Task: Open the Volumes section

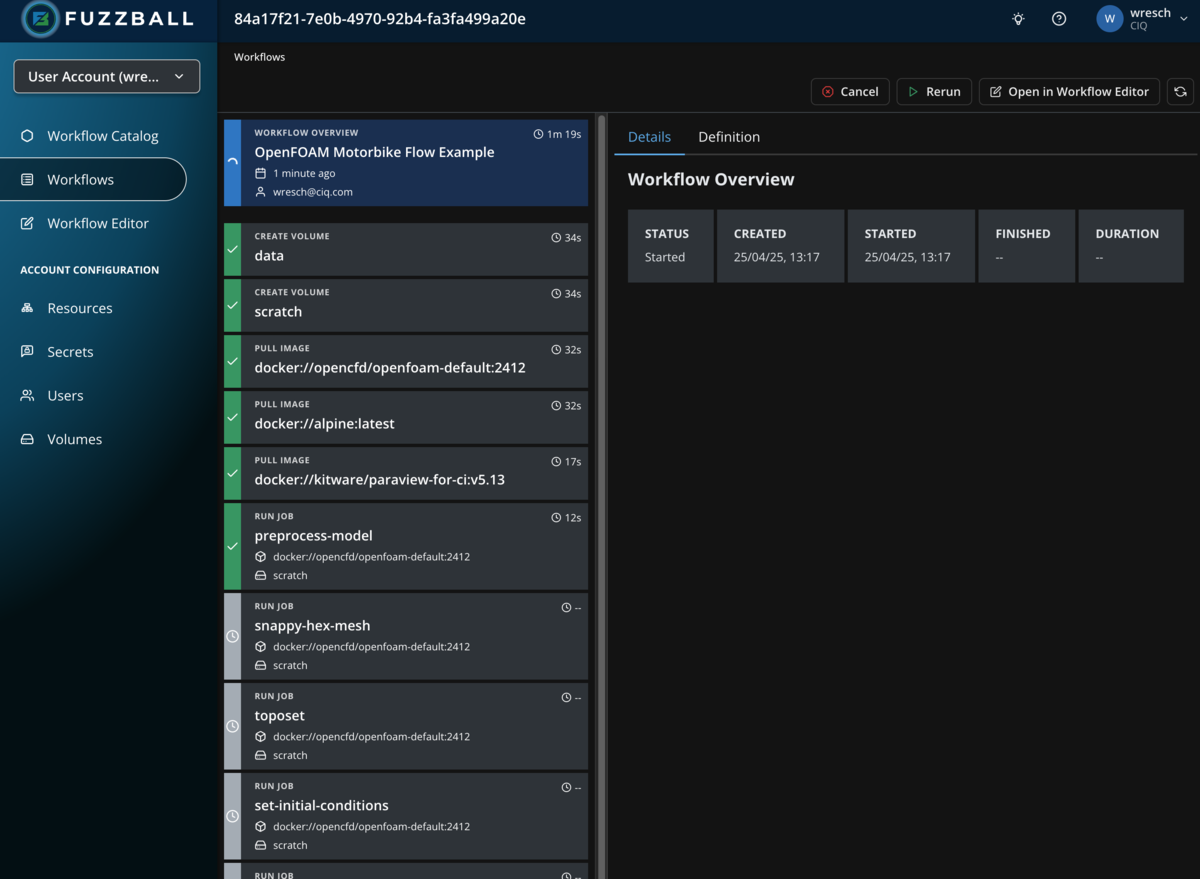Action: (72, 439)
